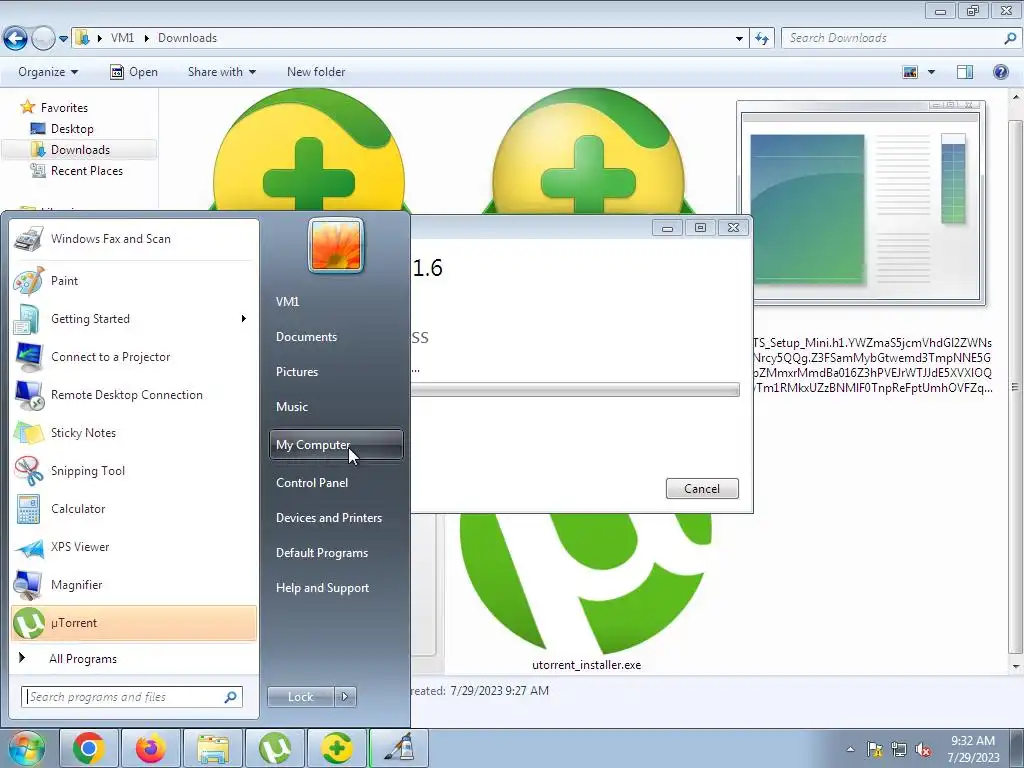The image size is (1024, 768).
Task: Open Google Chrome from the taskbar
Action: [89, 748]
